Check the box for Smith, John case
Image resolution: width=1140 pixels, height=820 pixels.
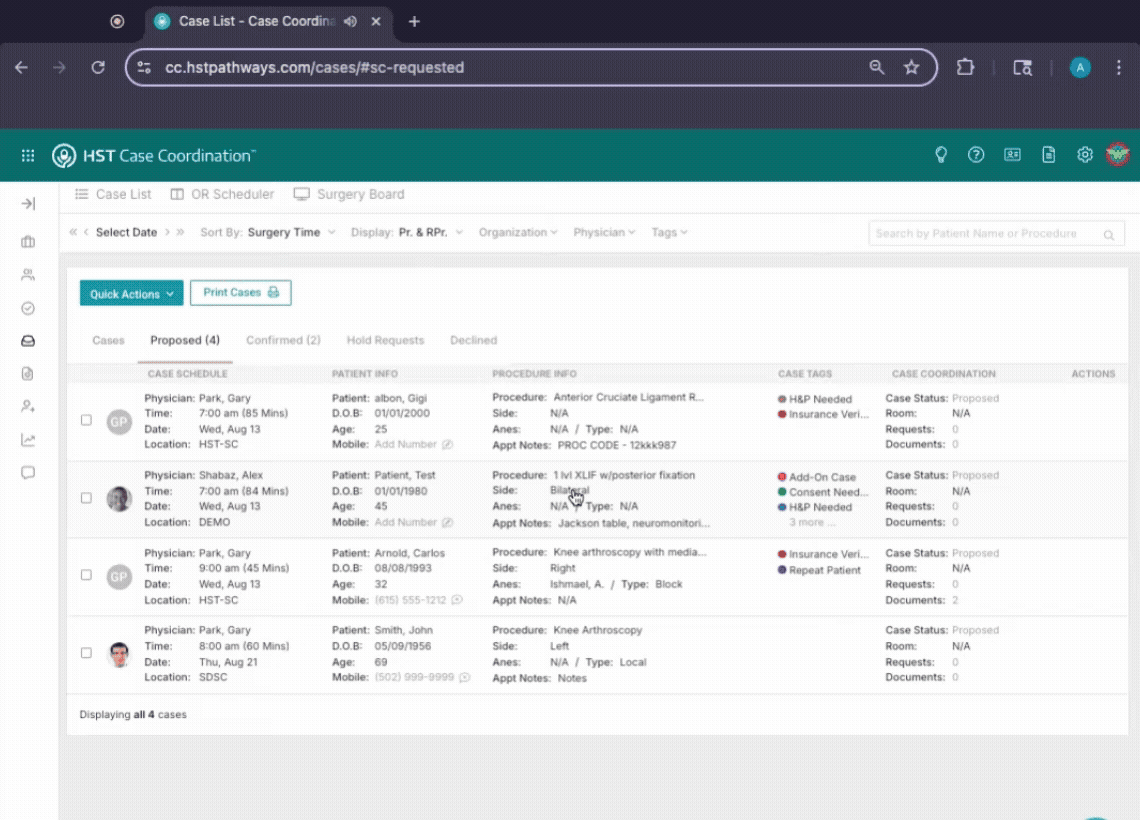click(x=86, y=653)
